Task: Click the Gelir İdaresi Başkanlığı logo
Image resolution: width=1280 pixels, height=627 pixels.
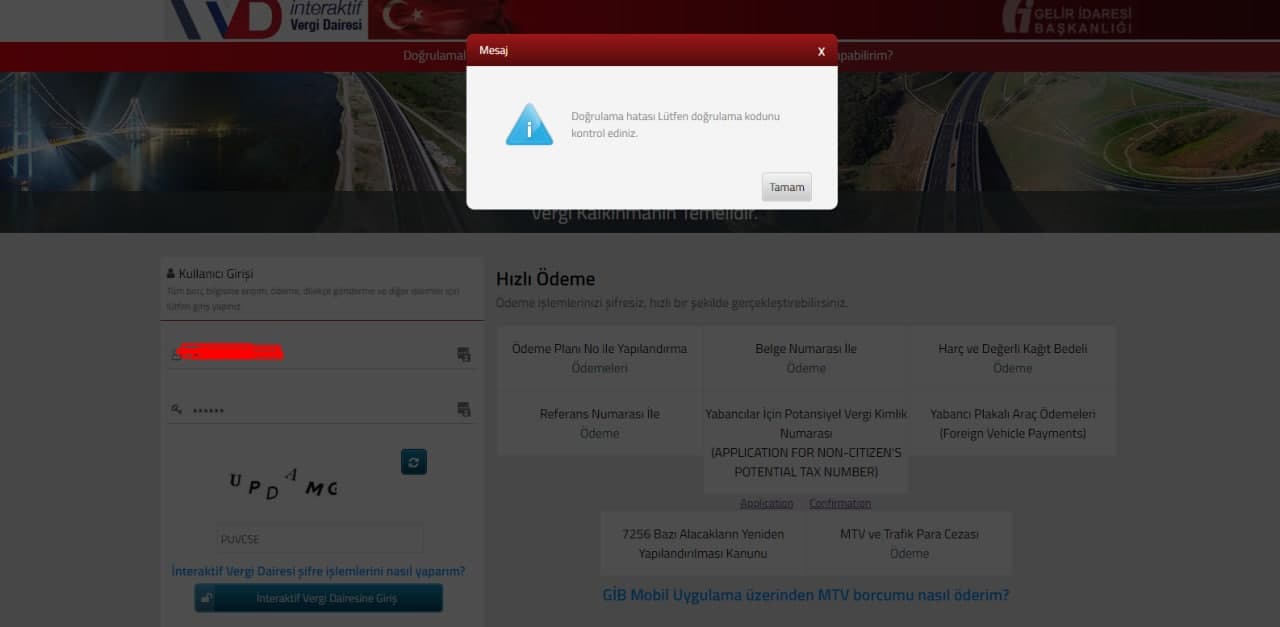Action: [x=1067, y=18]
